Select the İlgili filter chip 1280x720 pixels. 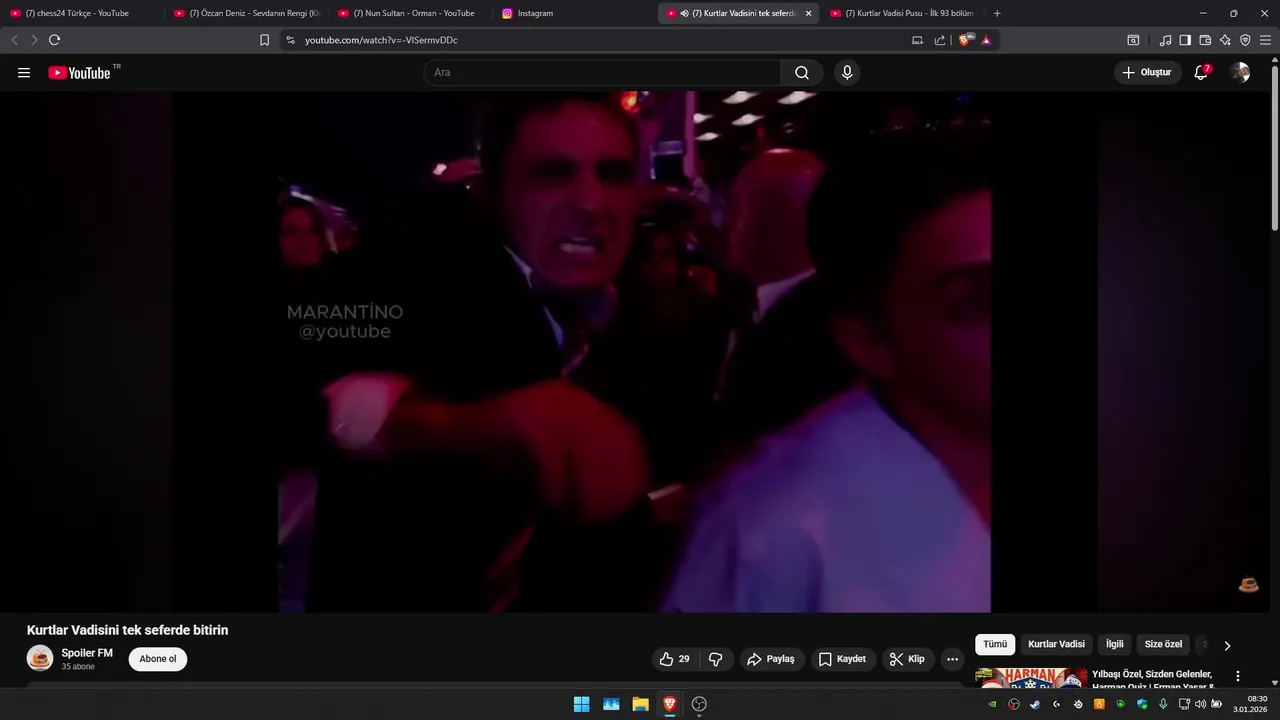pyautogui.click(x=1114, y=645)
